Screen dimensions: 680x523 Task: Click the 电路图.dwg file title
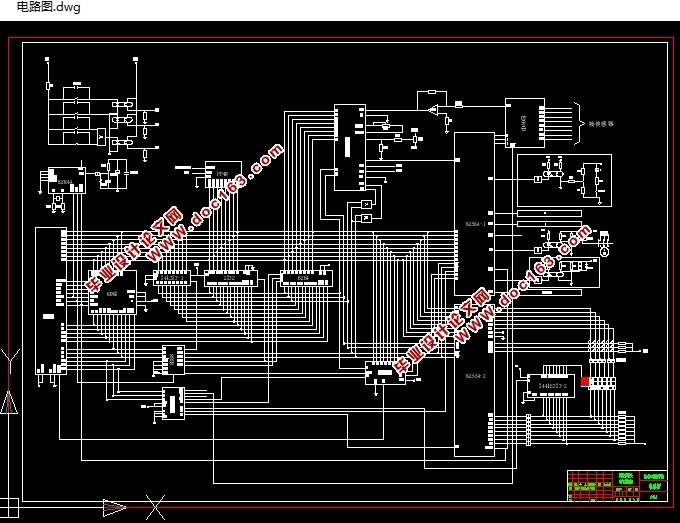point(48,7)
